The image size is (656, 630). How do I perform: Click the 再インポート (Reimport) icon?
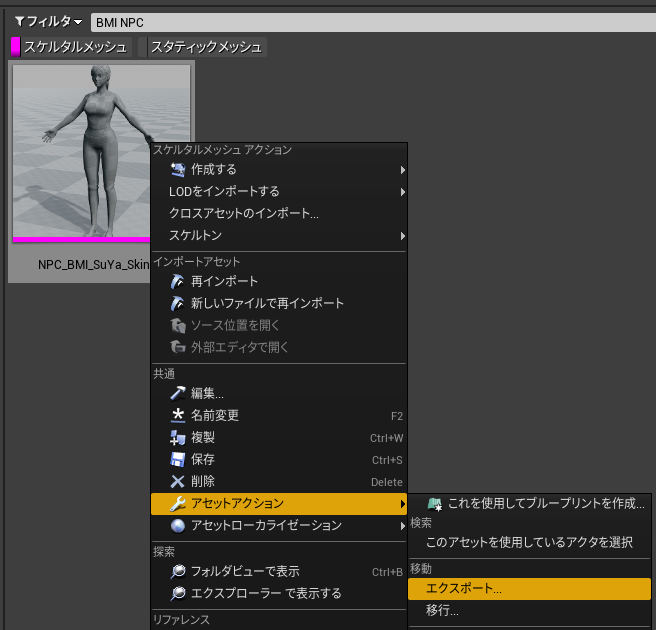point(177,282)
